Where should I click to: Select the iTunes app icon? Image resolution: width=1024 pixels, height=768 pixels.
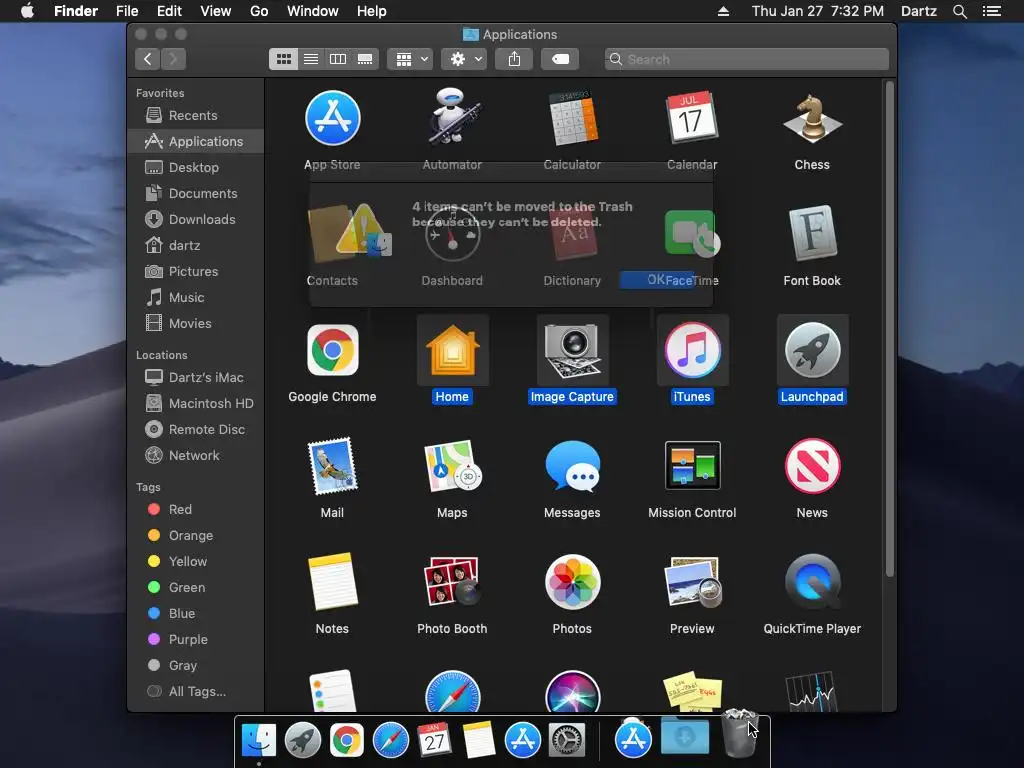pos(692,350)
